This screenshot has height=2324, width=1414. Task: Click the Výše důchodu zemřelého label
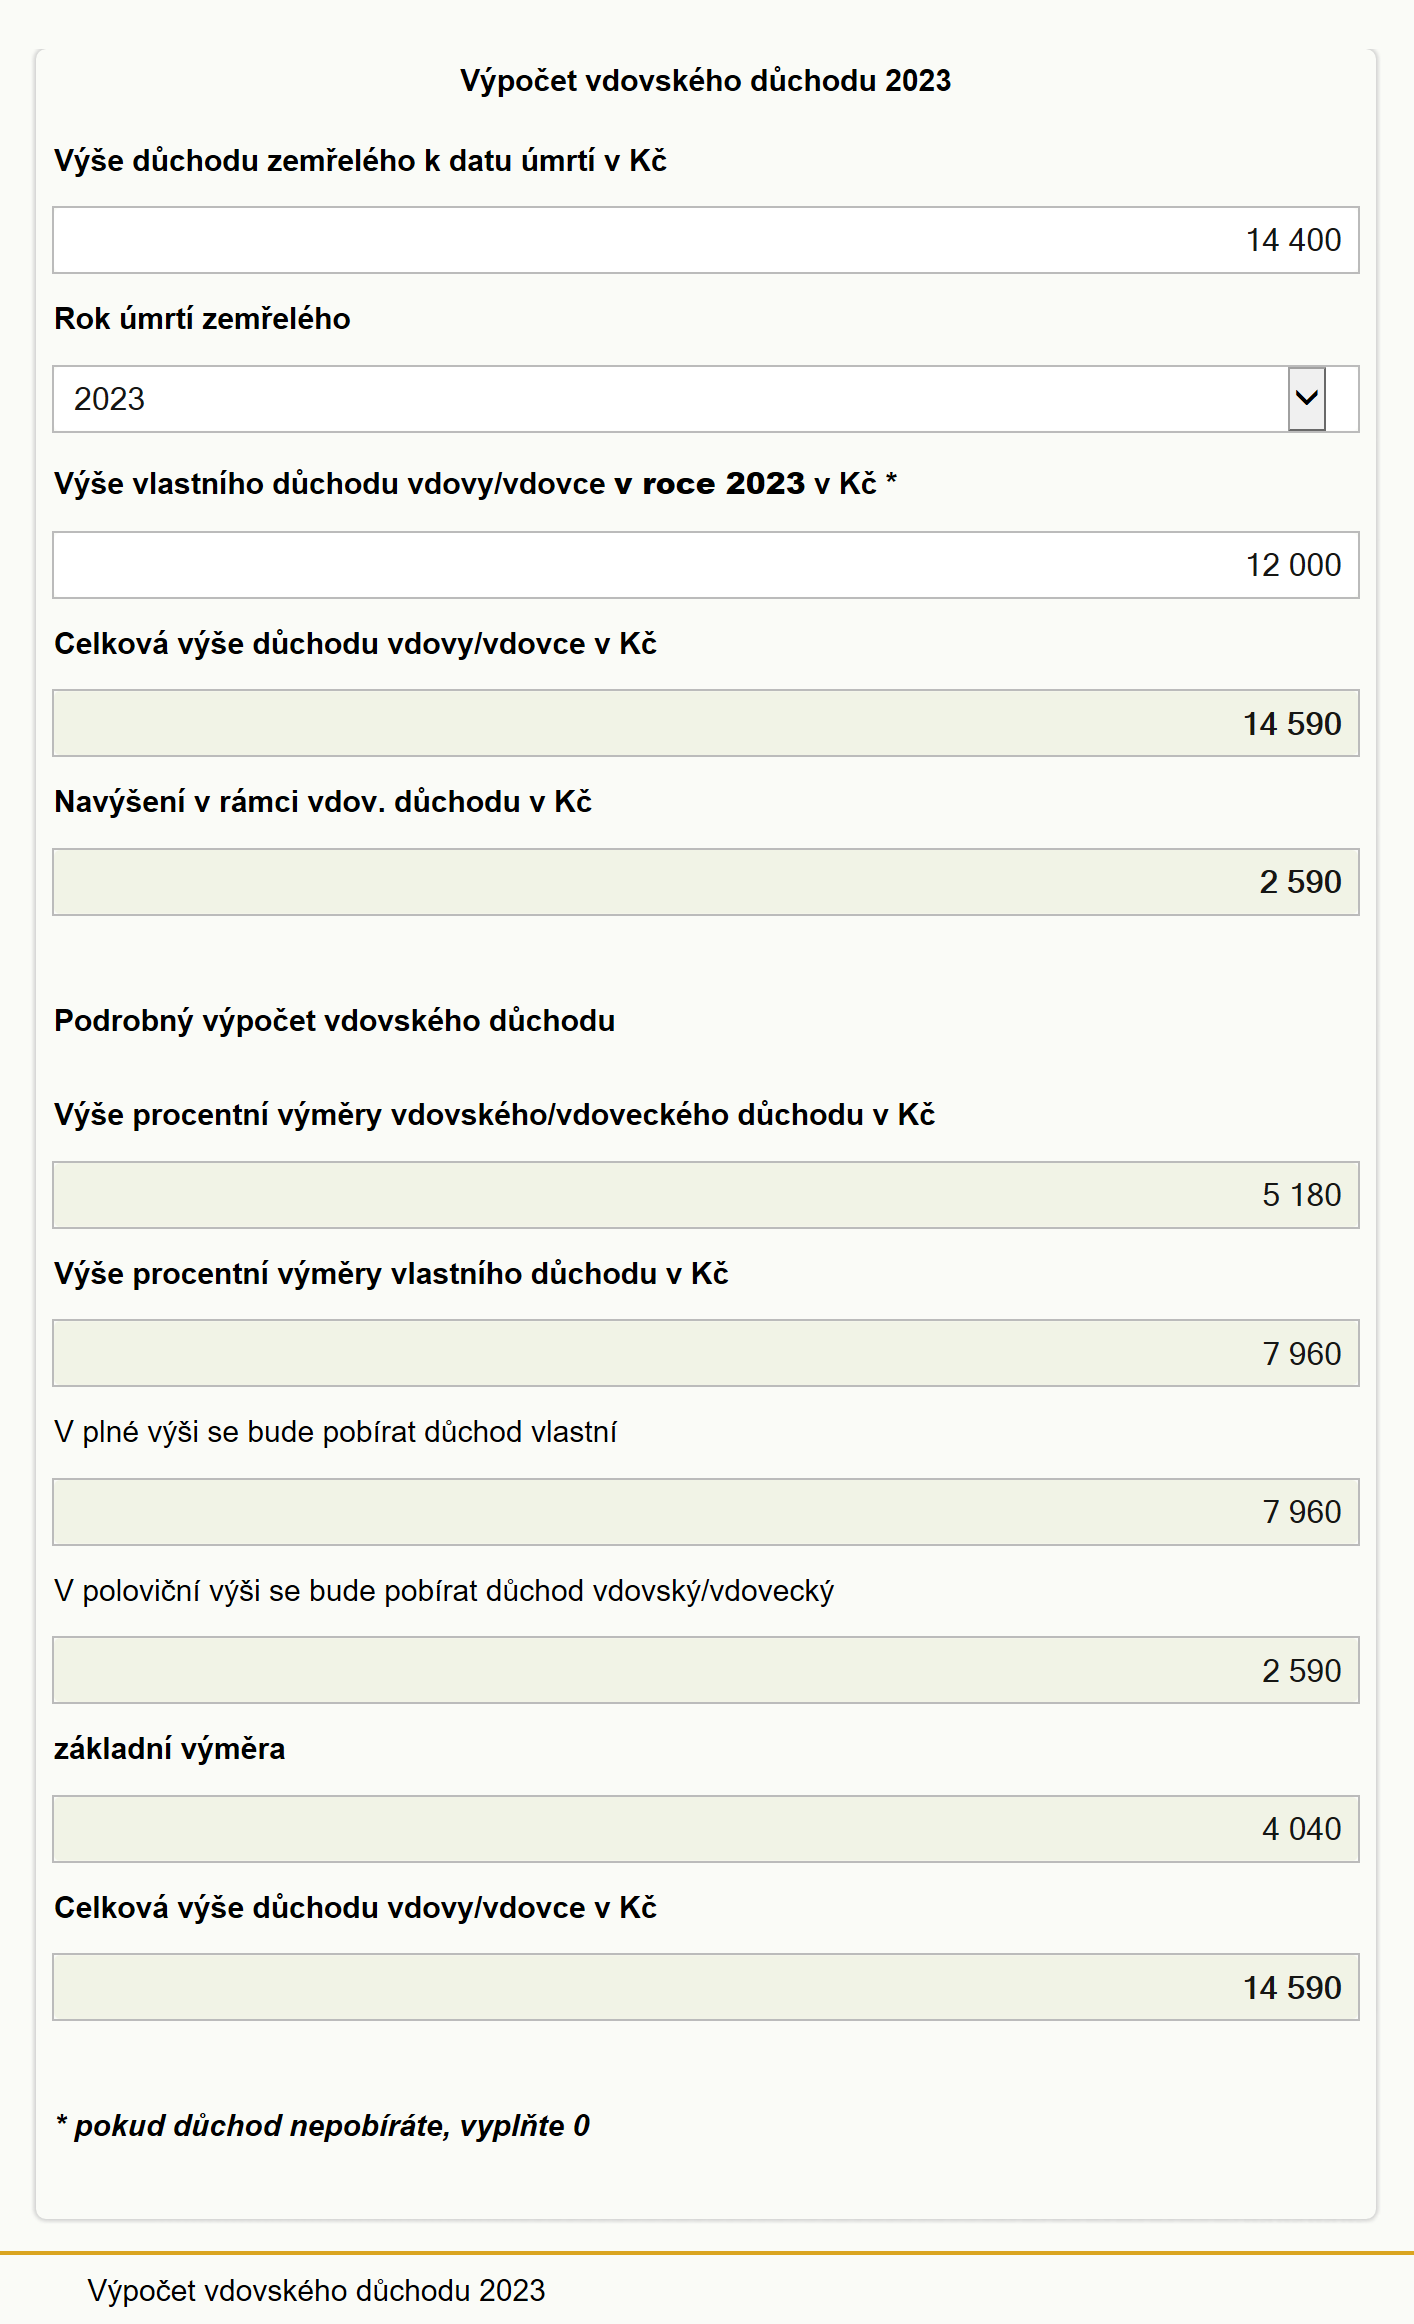(x=360, y=161)
